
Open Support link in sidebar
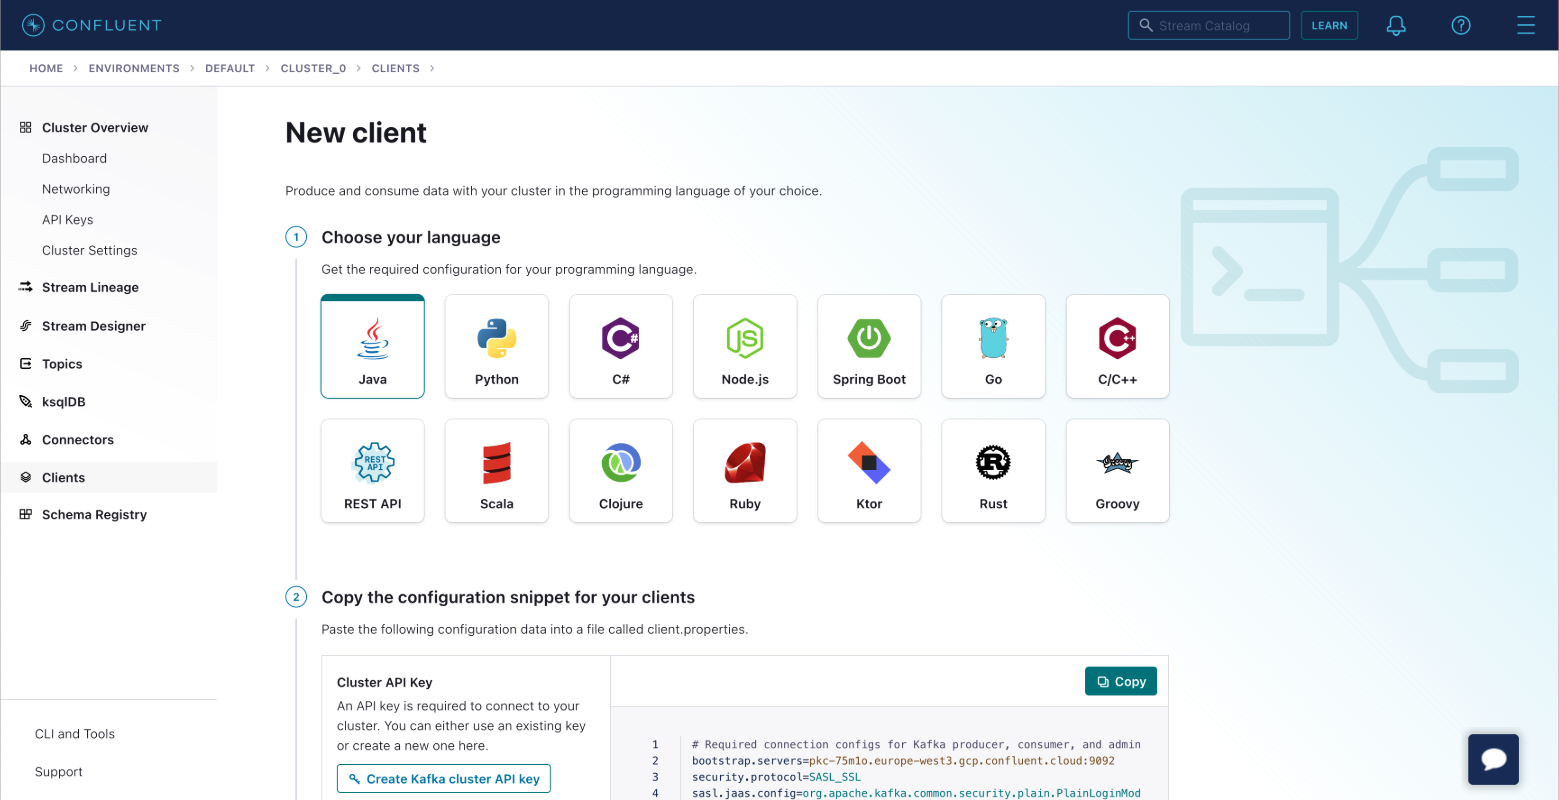(x=59, y=772)
